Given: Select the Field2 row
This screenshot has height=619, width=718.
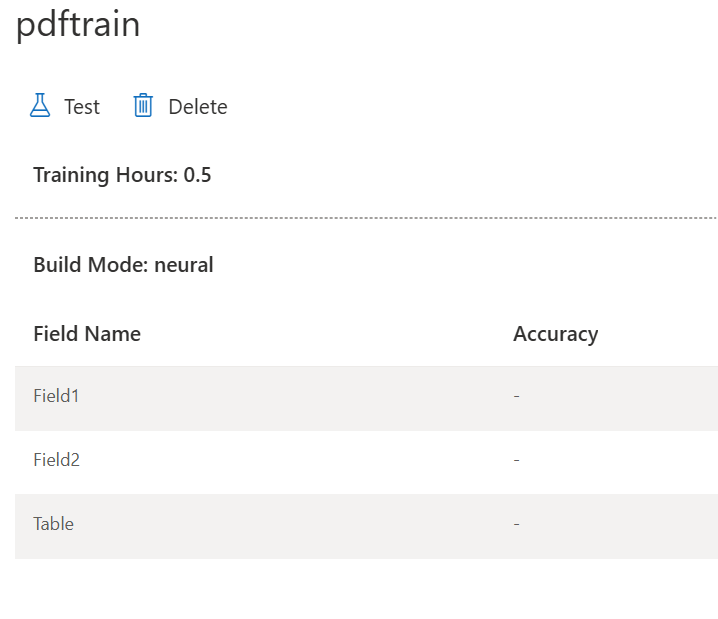Looking at the screenshot, I should click(366, 462).
